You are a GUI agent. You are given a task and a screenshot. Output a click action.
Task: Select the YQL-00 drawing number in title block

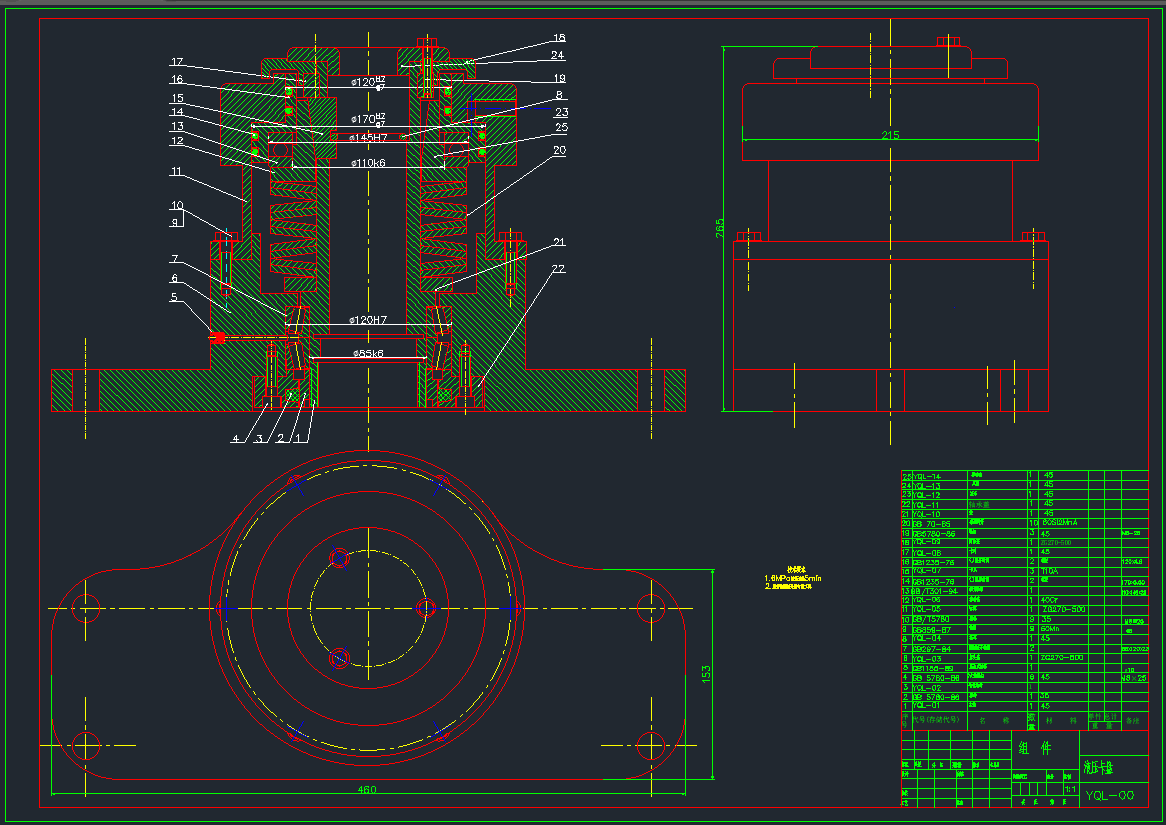1109,795
